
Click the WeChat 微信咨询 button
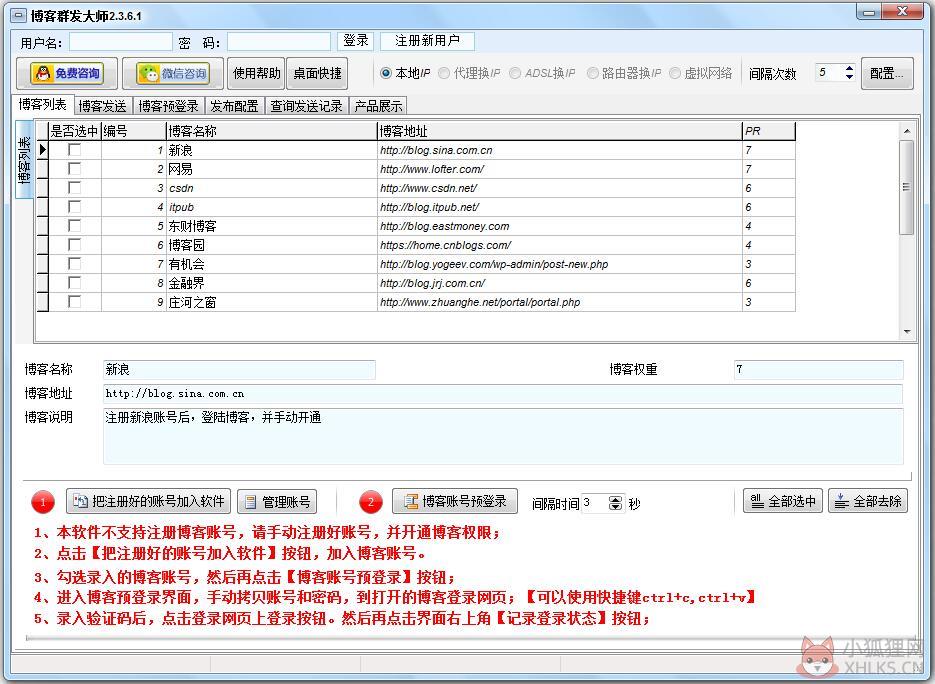[173, 73]
